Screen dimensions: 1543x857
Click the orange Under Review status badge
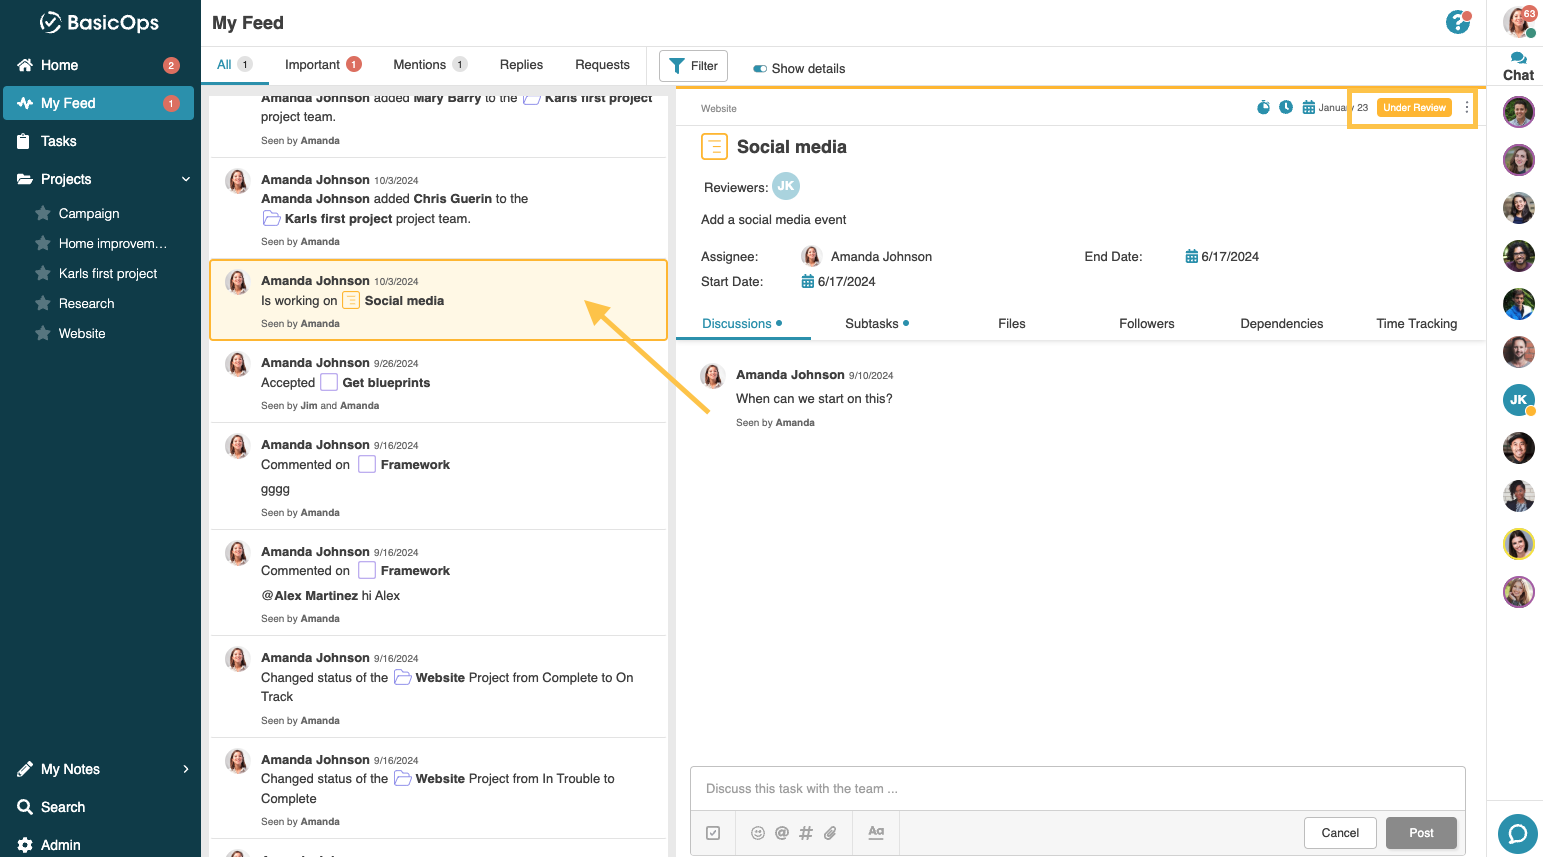(x=1414, y=107)
